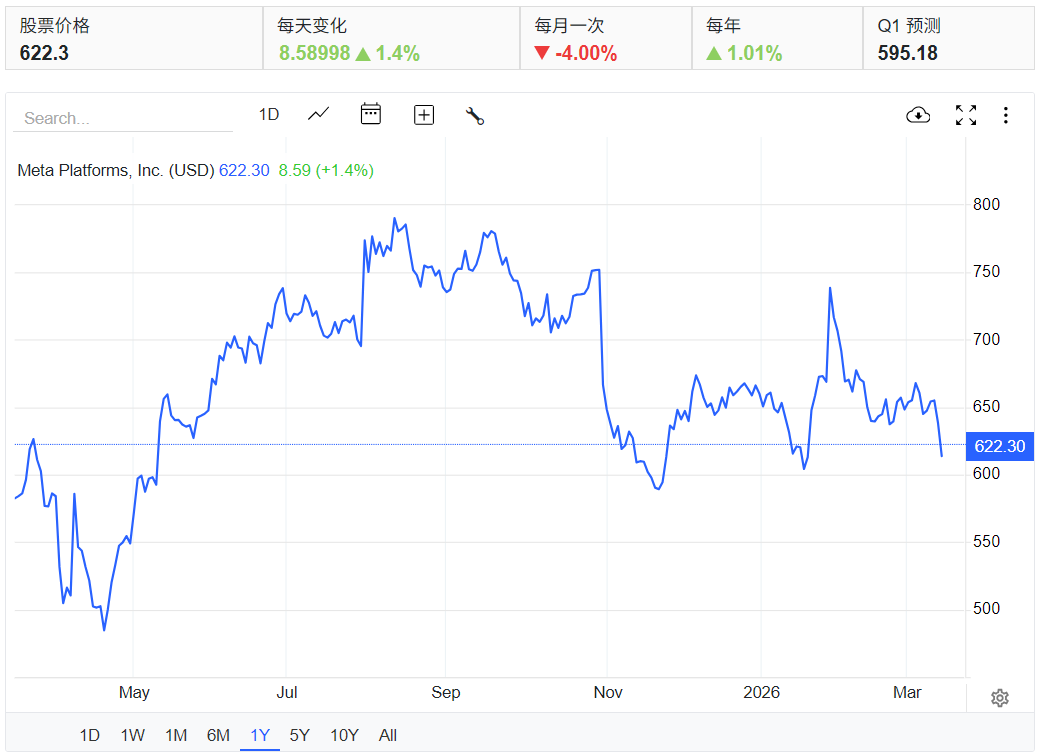Open the calendar date range picker
Viewport: 1043px width, 756px height.
coord(371,114)
